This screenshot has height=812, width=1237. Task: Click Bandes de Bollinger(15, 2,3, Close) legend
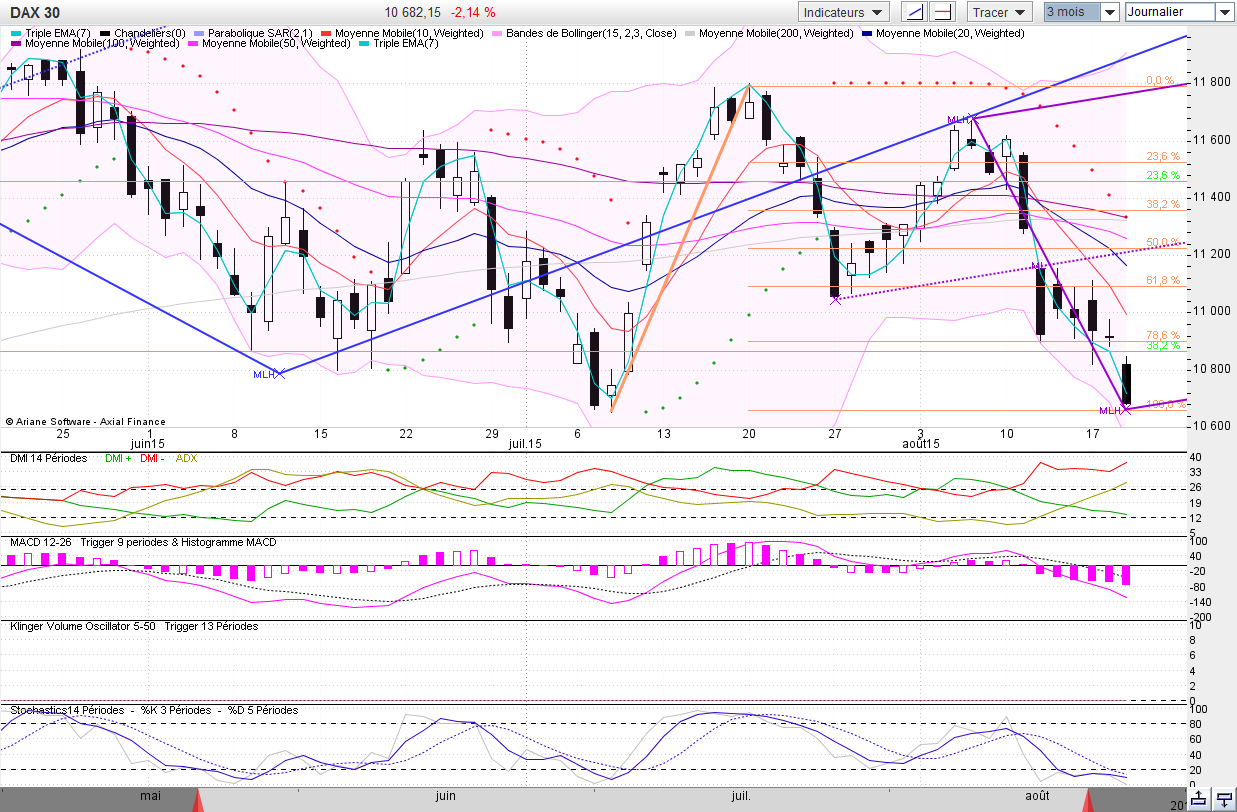coord(582,33)
